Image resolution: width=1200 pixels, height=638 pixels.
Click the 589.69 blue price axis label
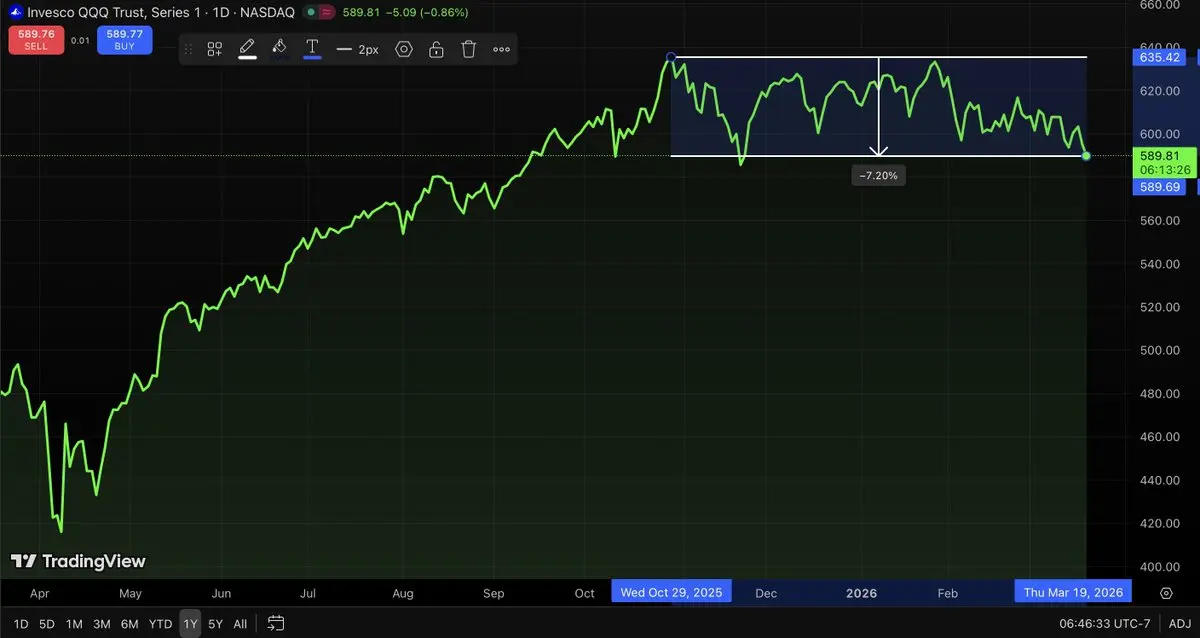click(x=1161, y=187)
